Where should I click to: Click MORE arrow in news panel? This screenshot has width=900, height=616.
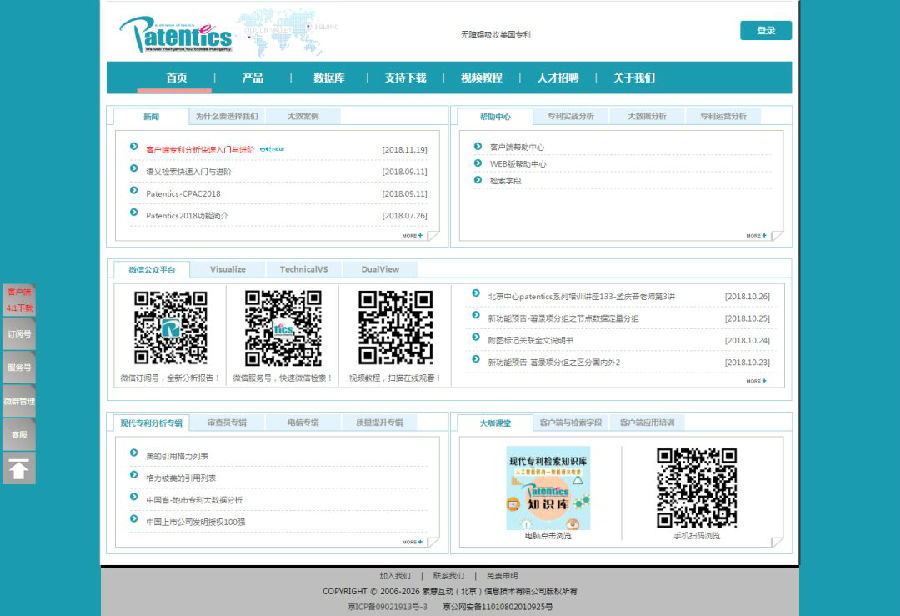[413, 236]
